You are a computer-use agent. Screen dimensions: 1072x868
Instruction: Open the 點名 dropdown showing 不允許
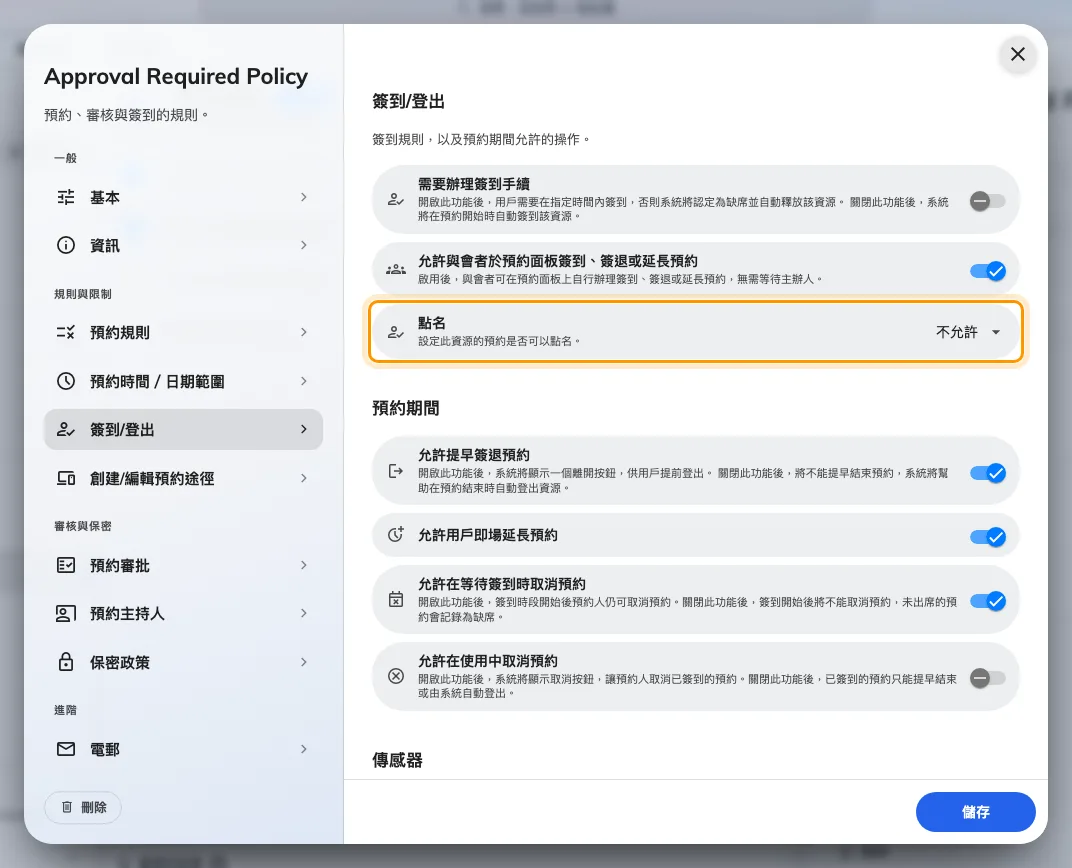(969, 332)
